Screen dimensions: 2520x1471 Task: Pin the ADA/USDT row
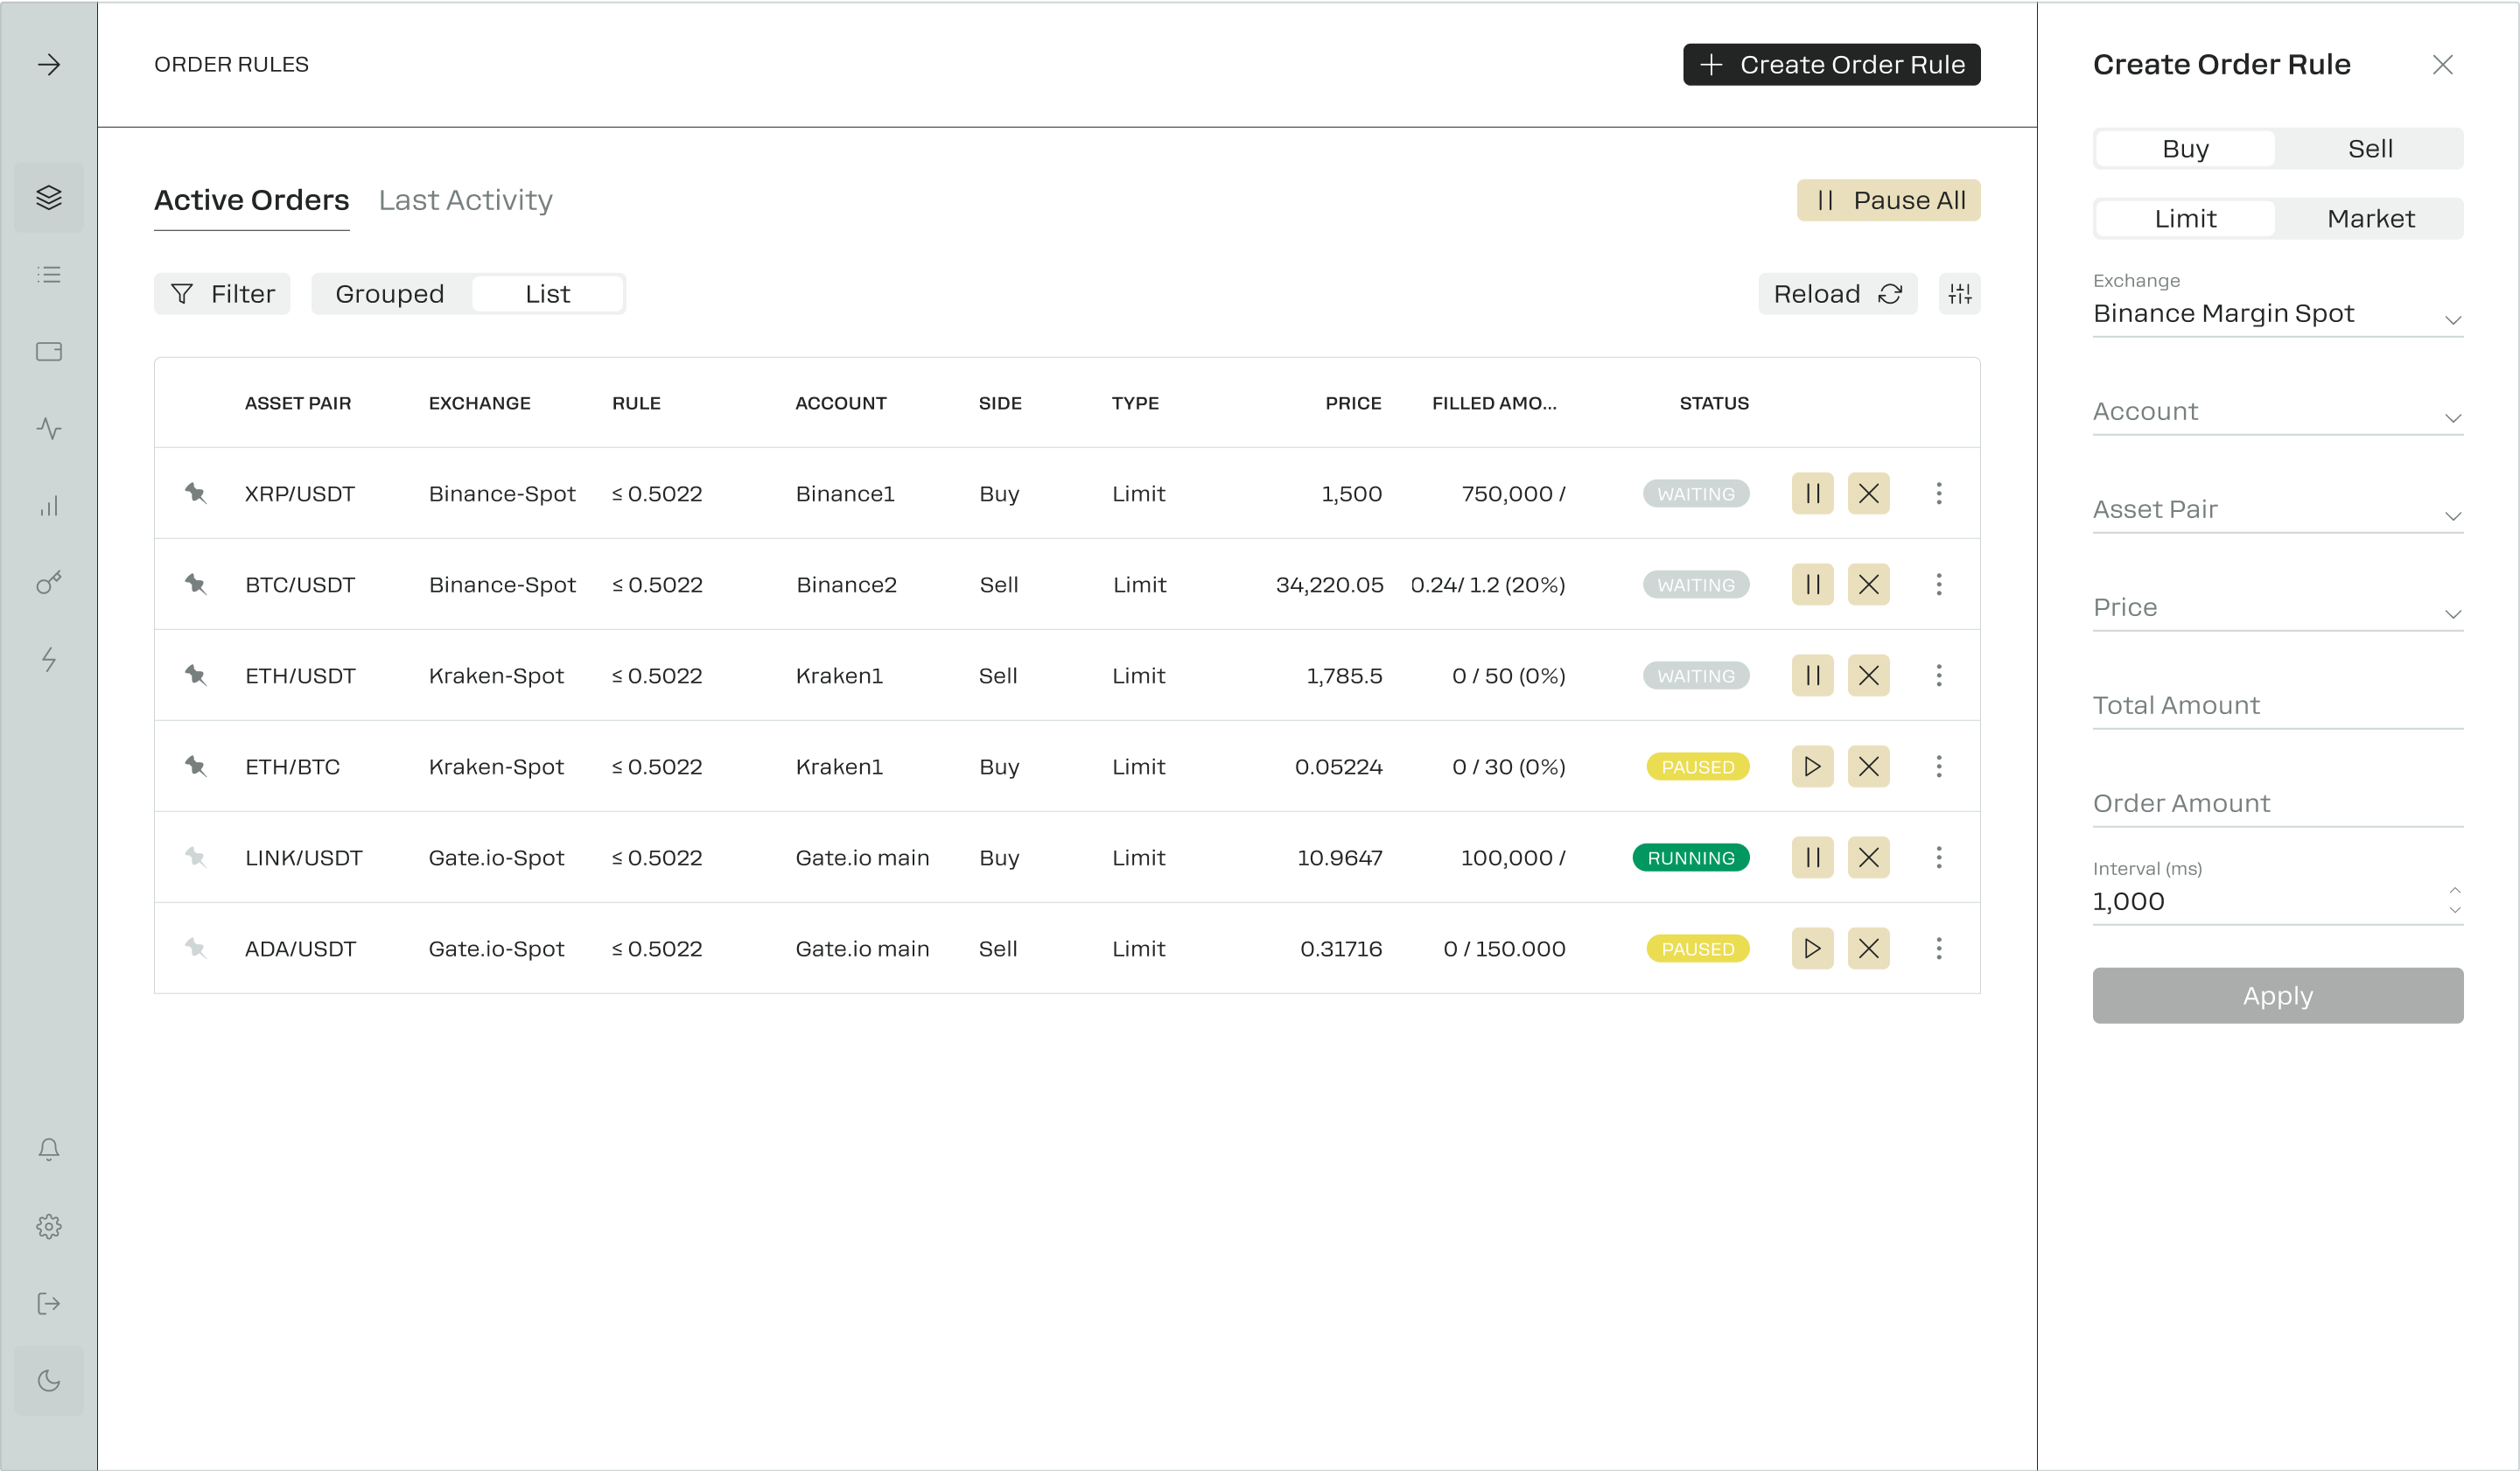pos(195,948)
